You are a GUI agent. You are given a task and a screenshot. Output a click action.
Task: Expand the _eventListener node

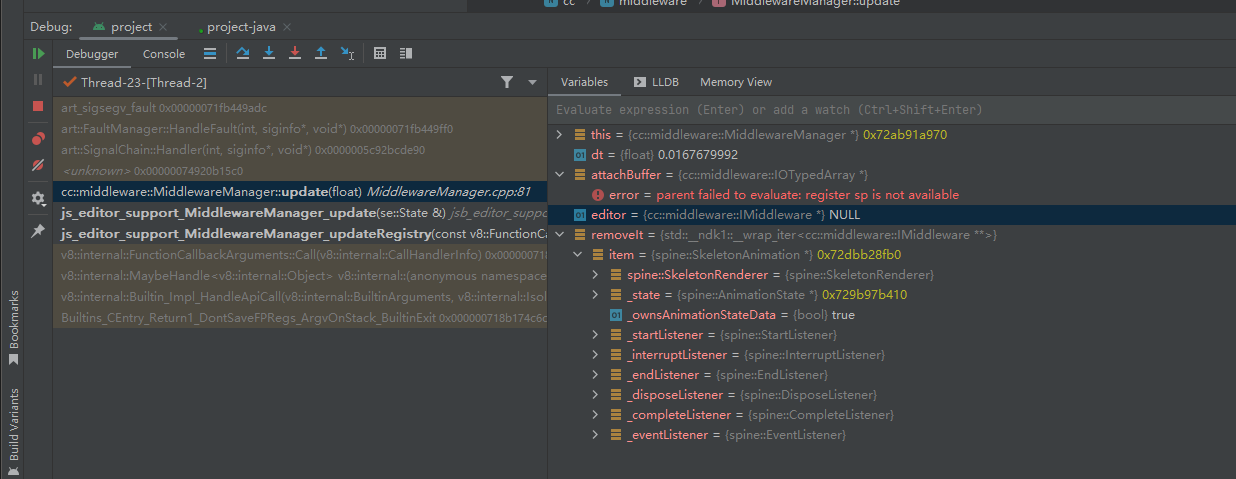[x=596, y=434]
